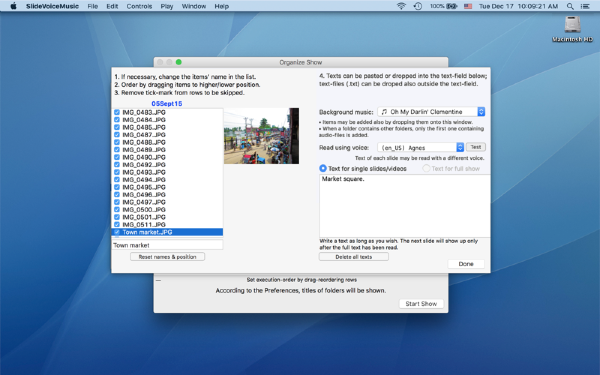Select the Macintosh HD desktop drive
Viewport: 600px width, 375px height.
click(x=572, y=29)
